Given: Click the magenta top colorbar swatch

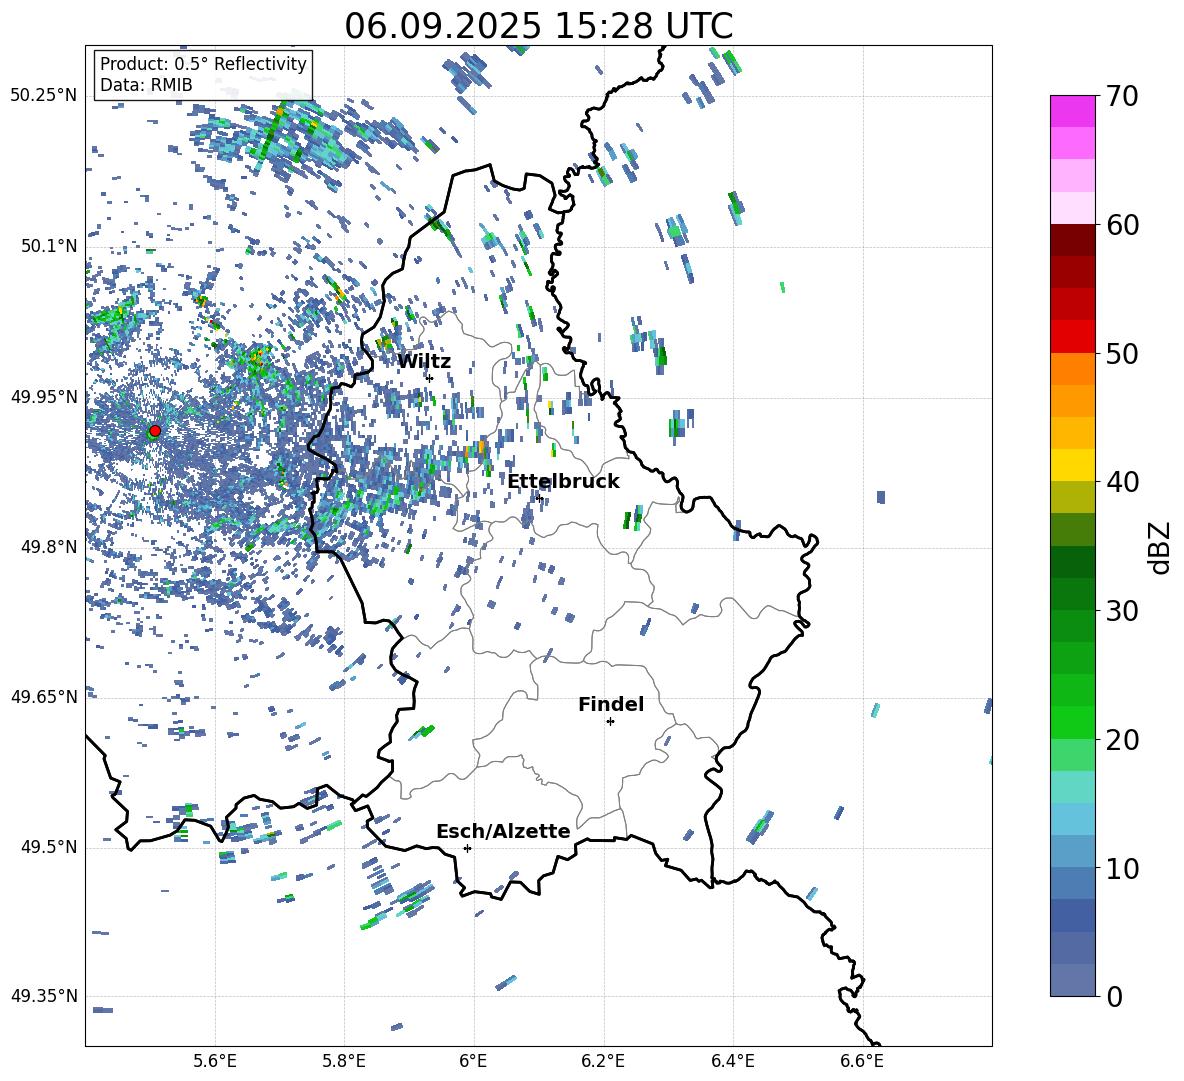Looking at the screenshot, I should pyautogui.click(x=1072, y=111).
